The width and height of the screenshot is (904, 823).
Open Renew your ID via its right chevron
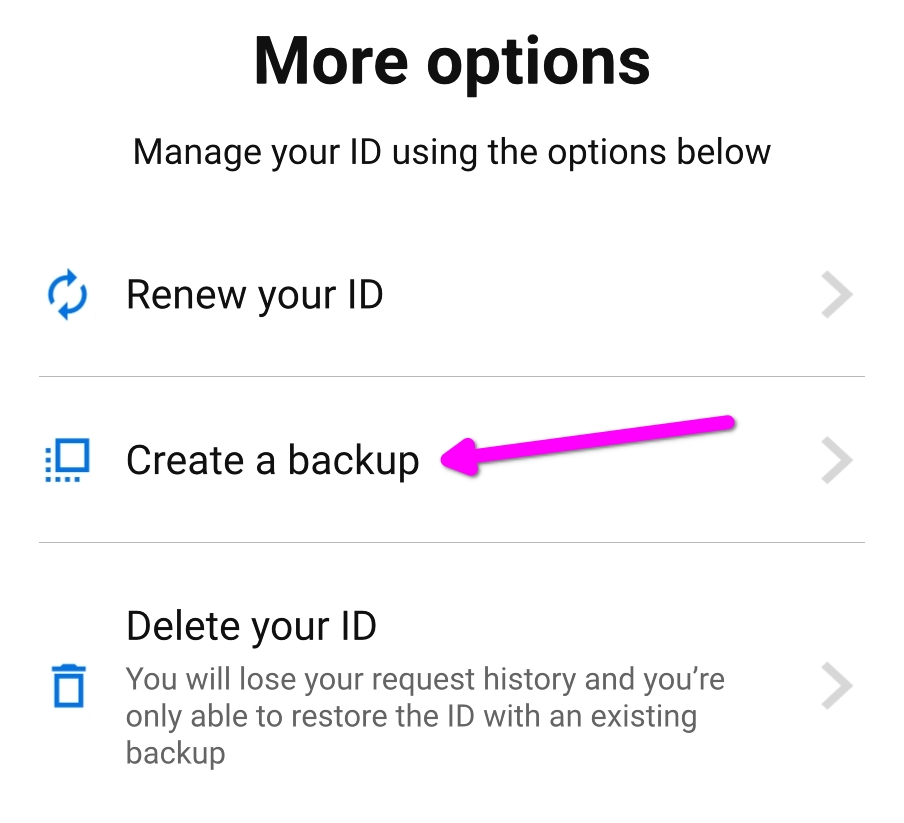(x=836, y=296)
